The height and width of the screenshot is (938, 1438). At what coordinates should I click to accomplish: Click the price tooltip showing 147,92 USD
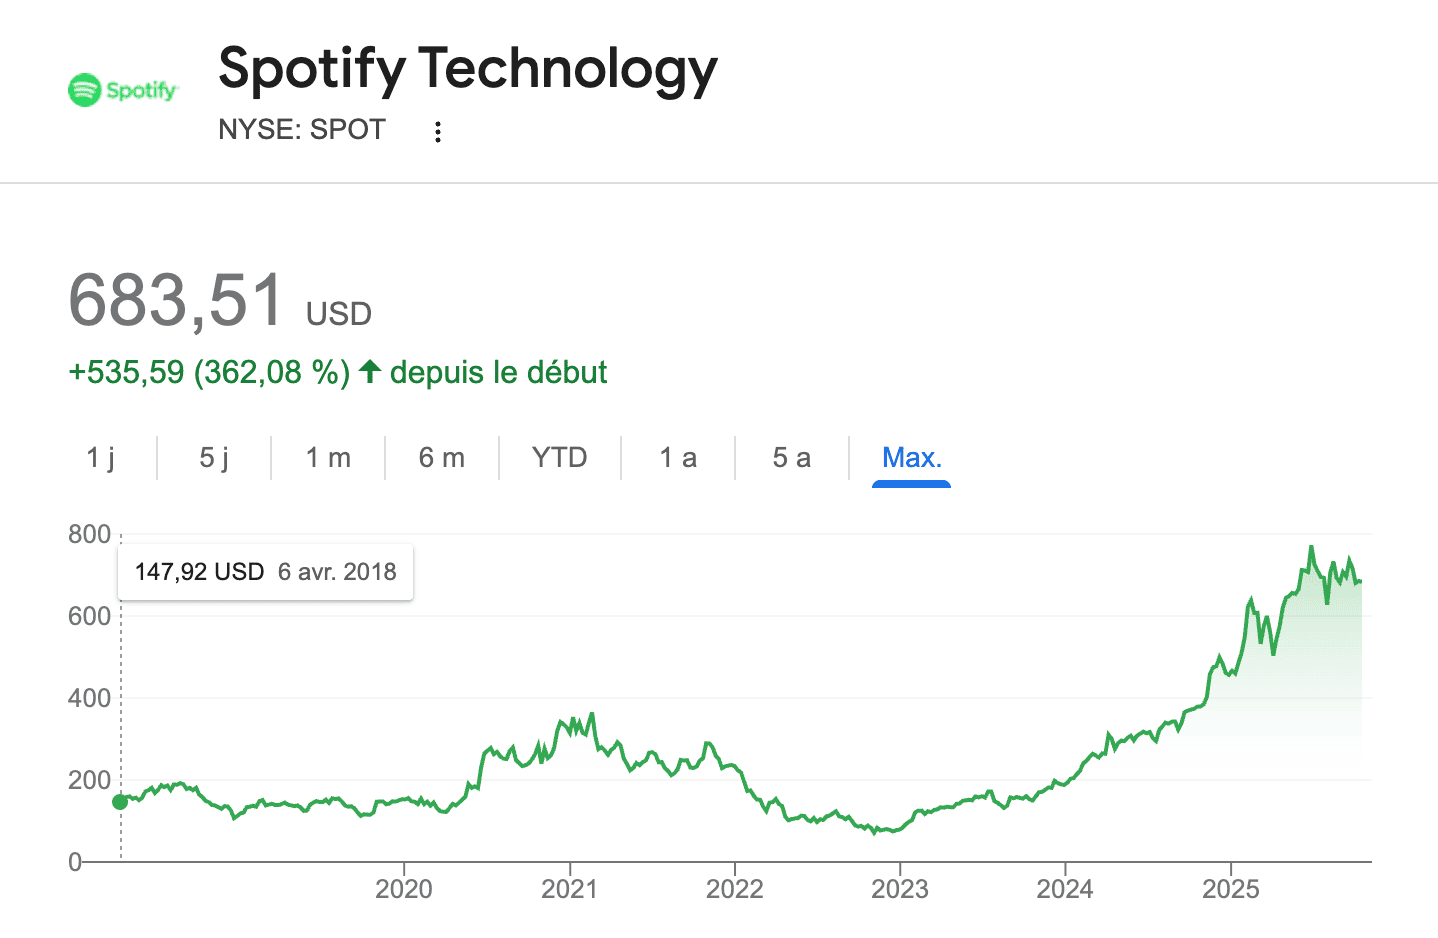click(264, 571)
